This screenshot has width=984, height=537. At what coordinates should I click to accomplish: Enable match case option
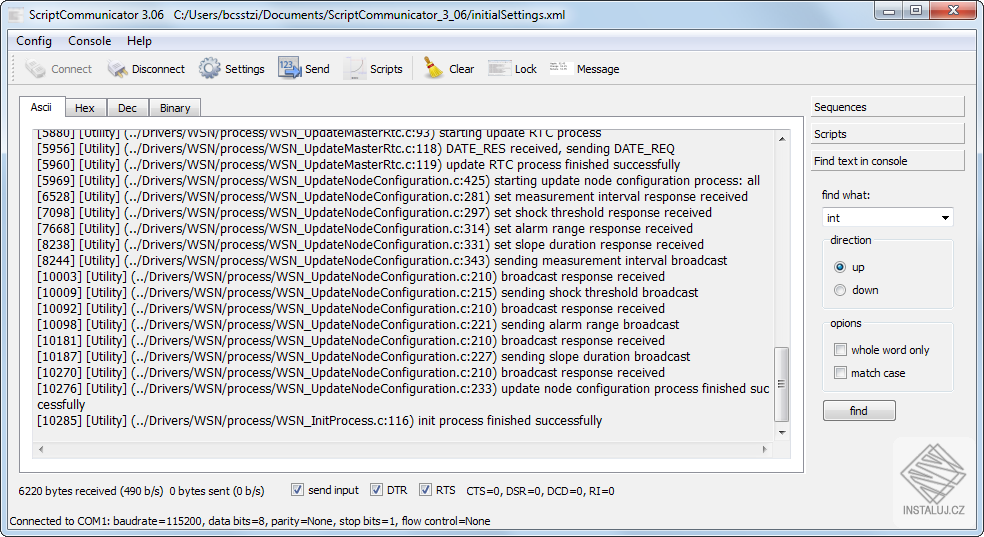840,373
